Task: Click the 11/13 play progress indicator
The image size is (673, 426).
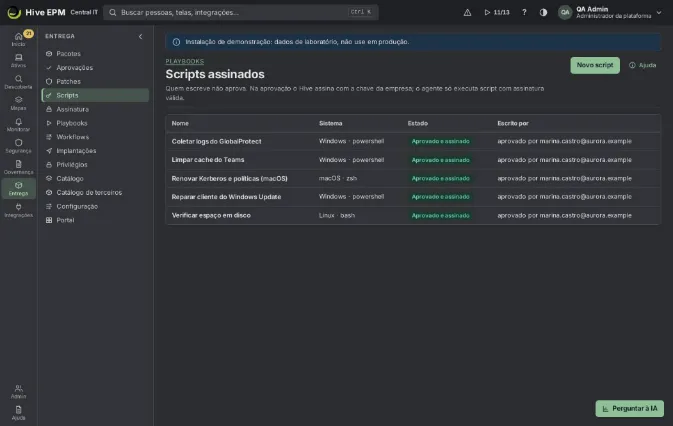Action: pos(497,12)
